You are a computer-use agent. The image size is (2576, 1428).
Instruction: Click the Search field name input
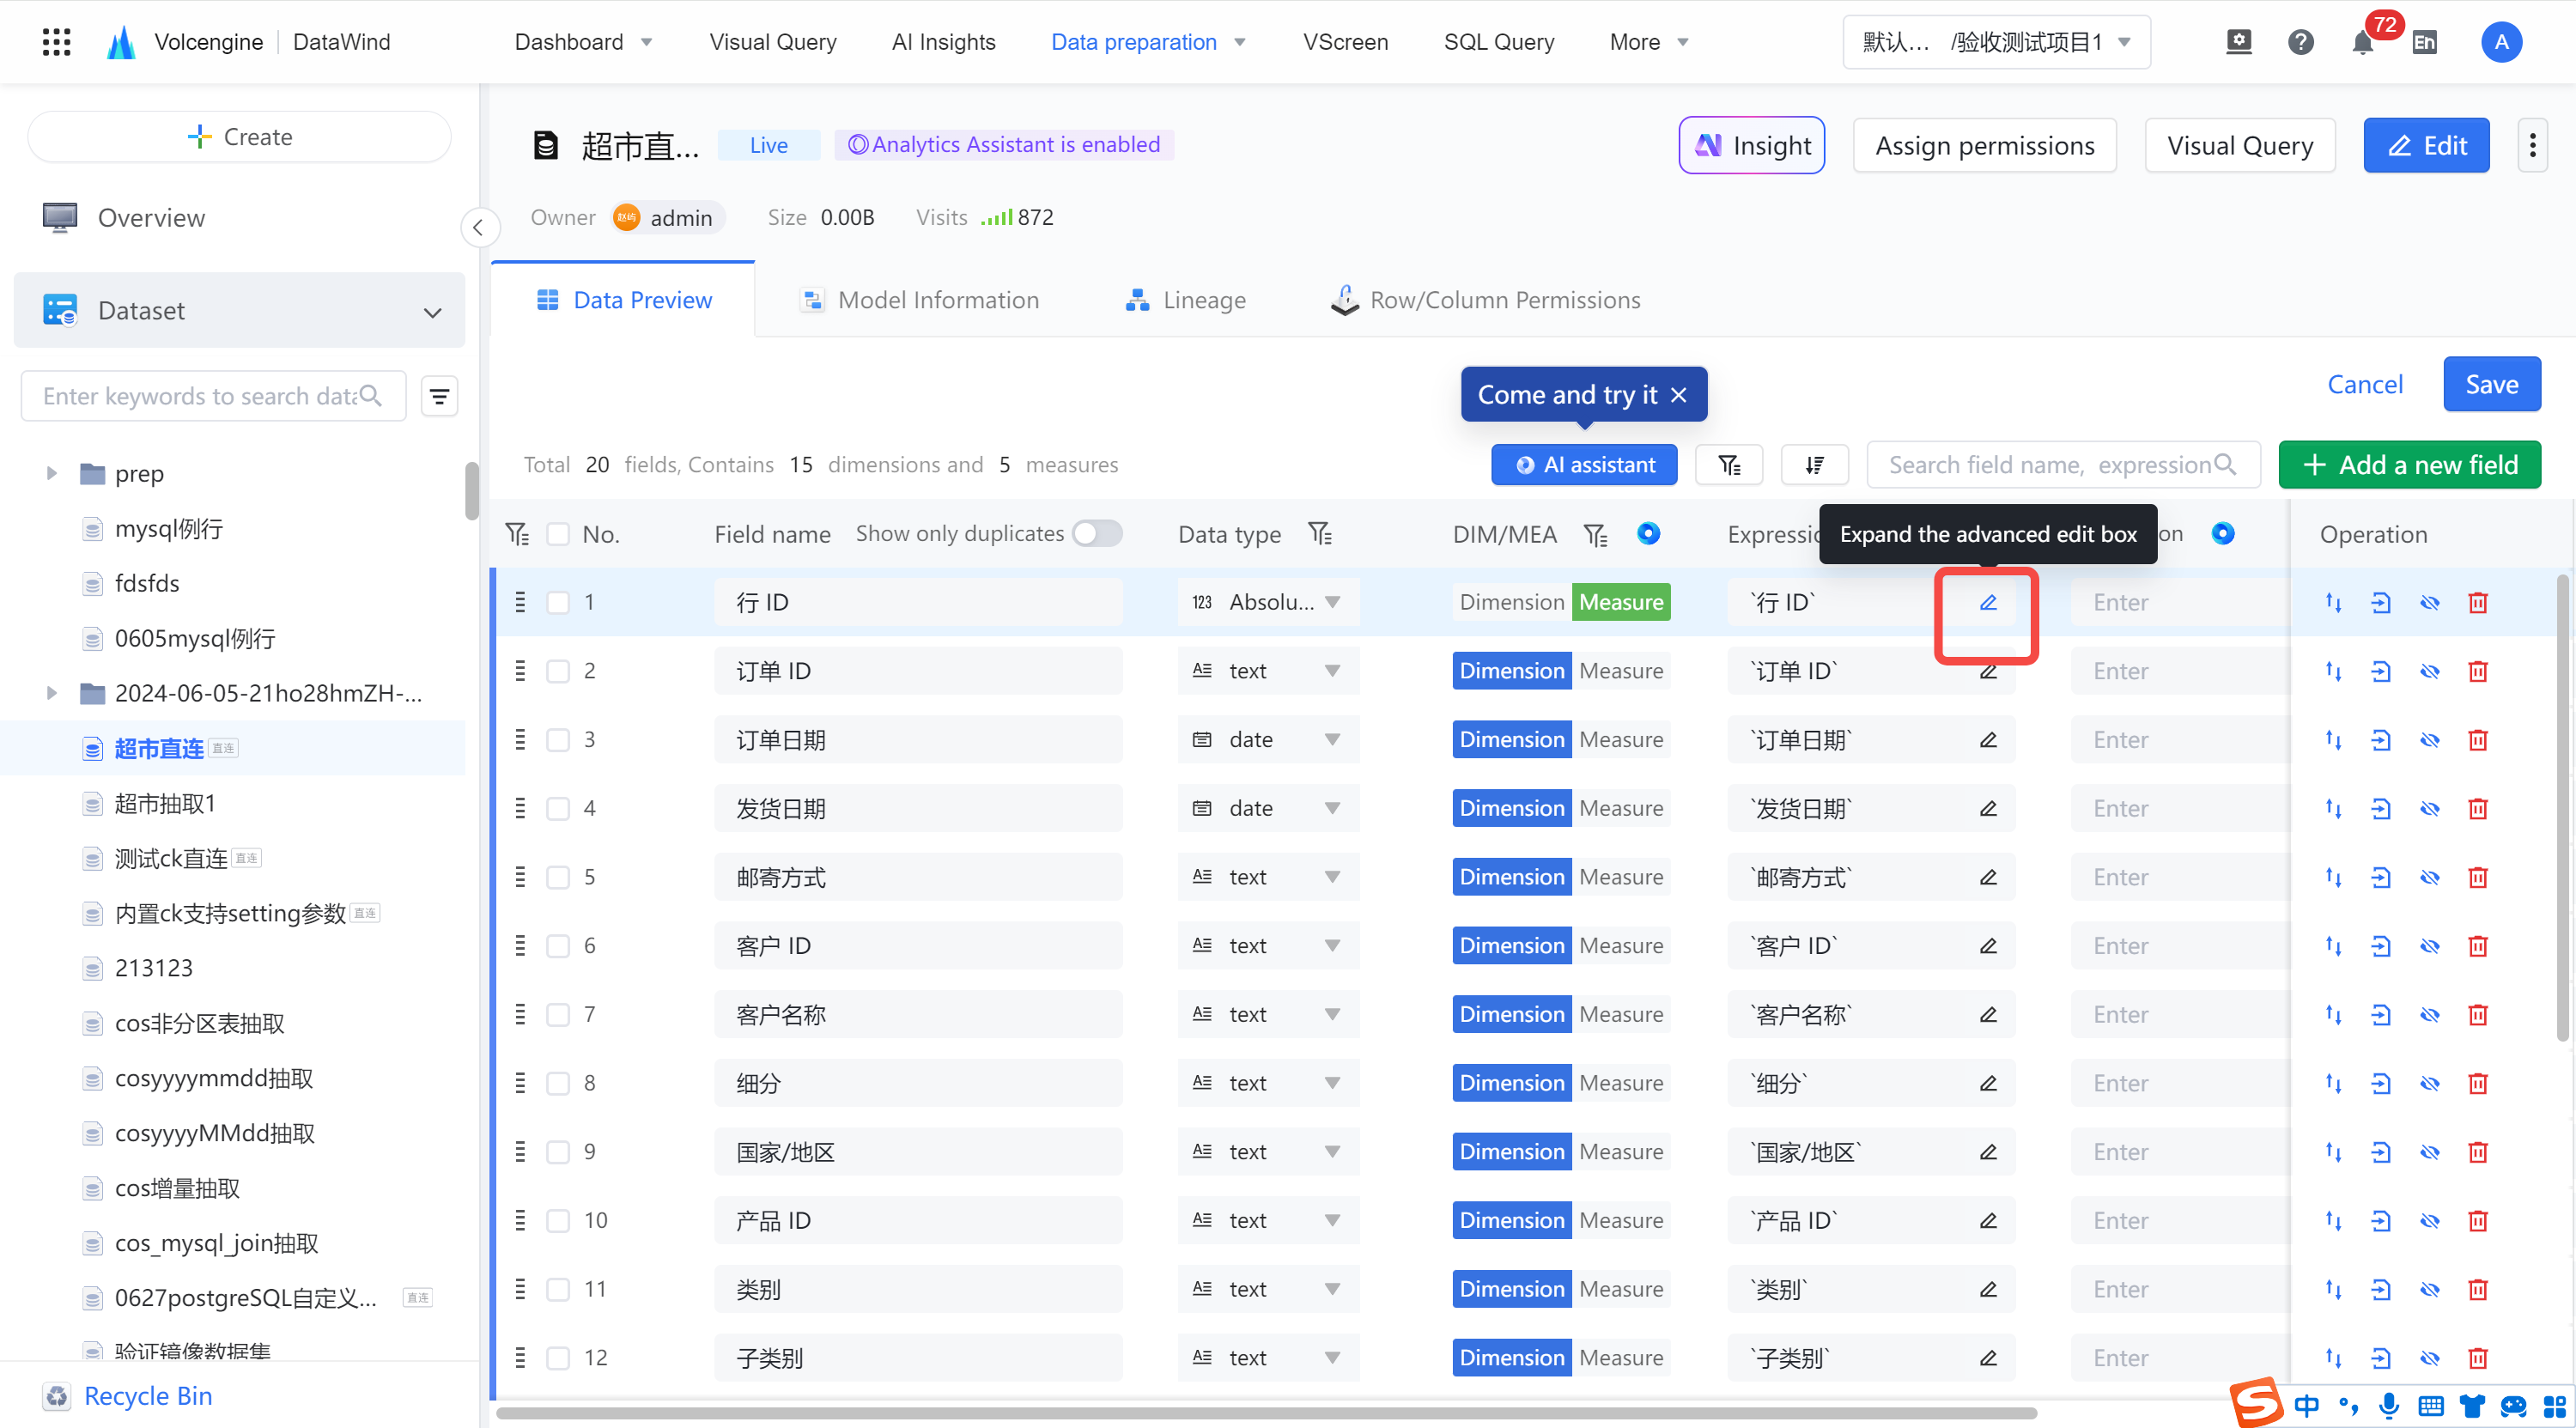click(2062, 465)
